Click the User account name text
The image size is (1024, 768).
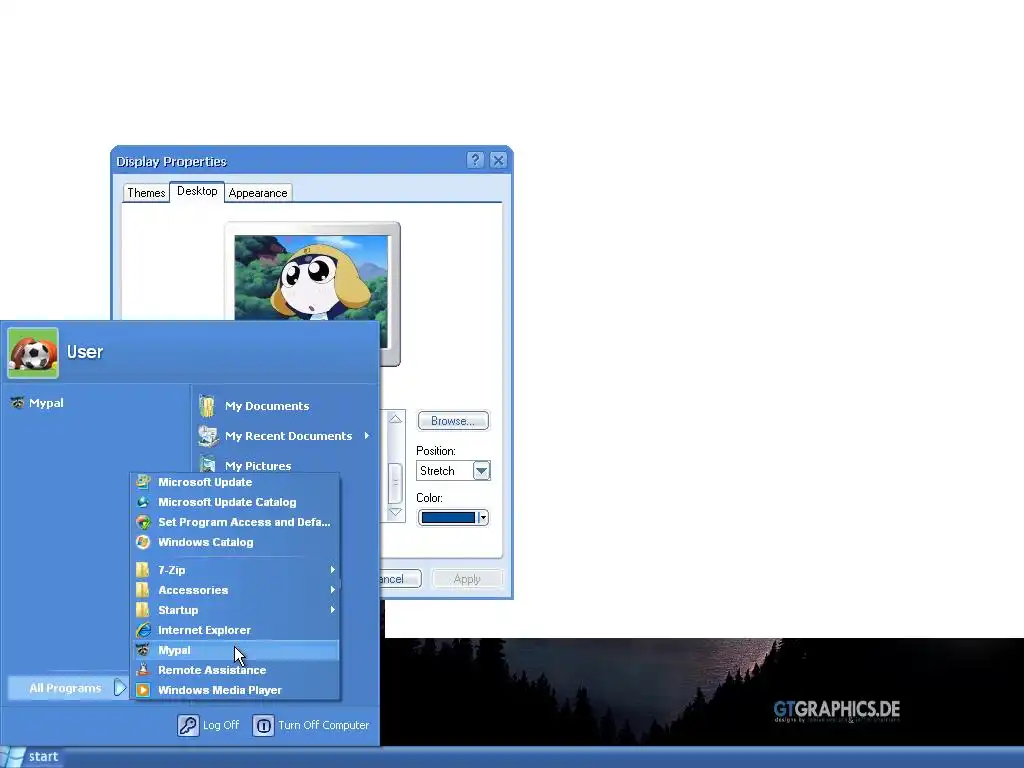tap(85, 352)
